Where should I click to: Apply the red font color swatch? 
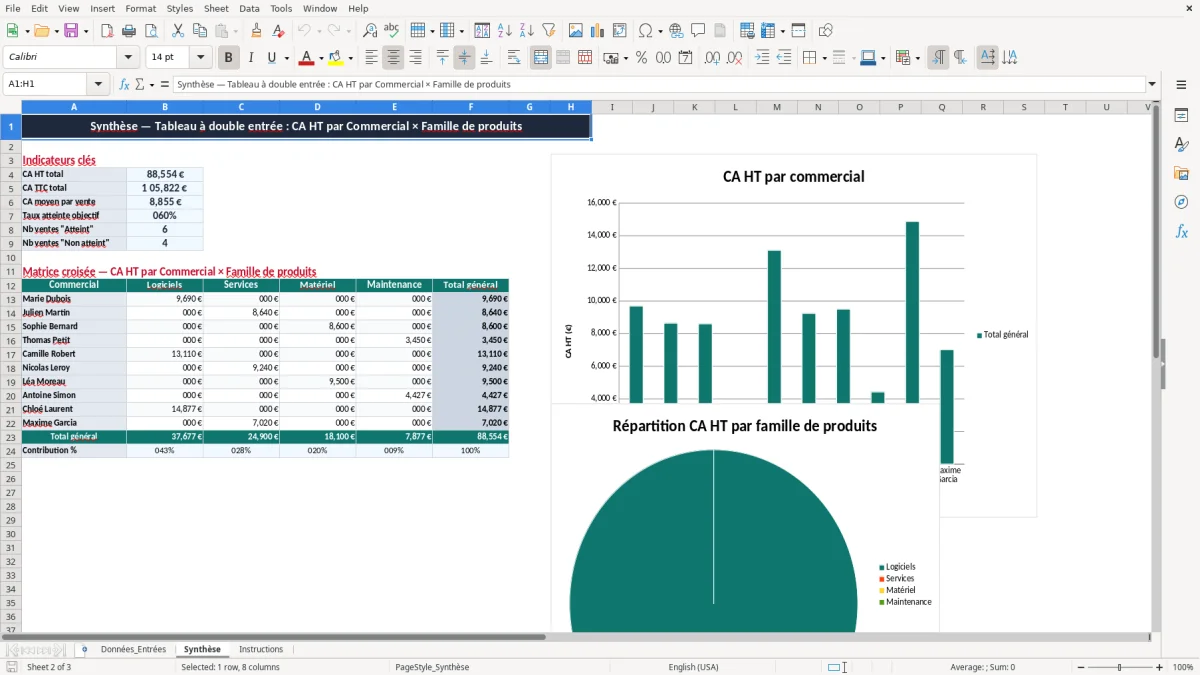(x=307, y=58)
